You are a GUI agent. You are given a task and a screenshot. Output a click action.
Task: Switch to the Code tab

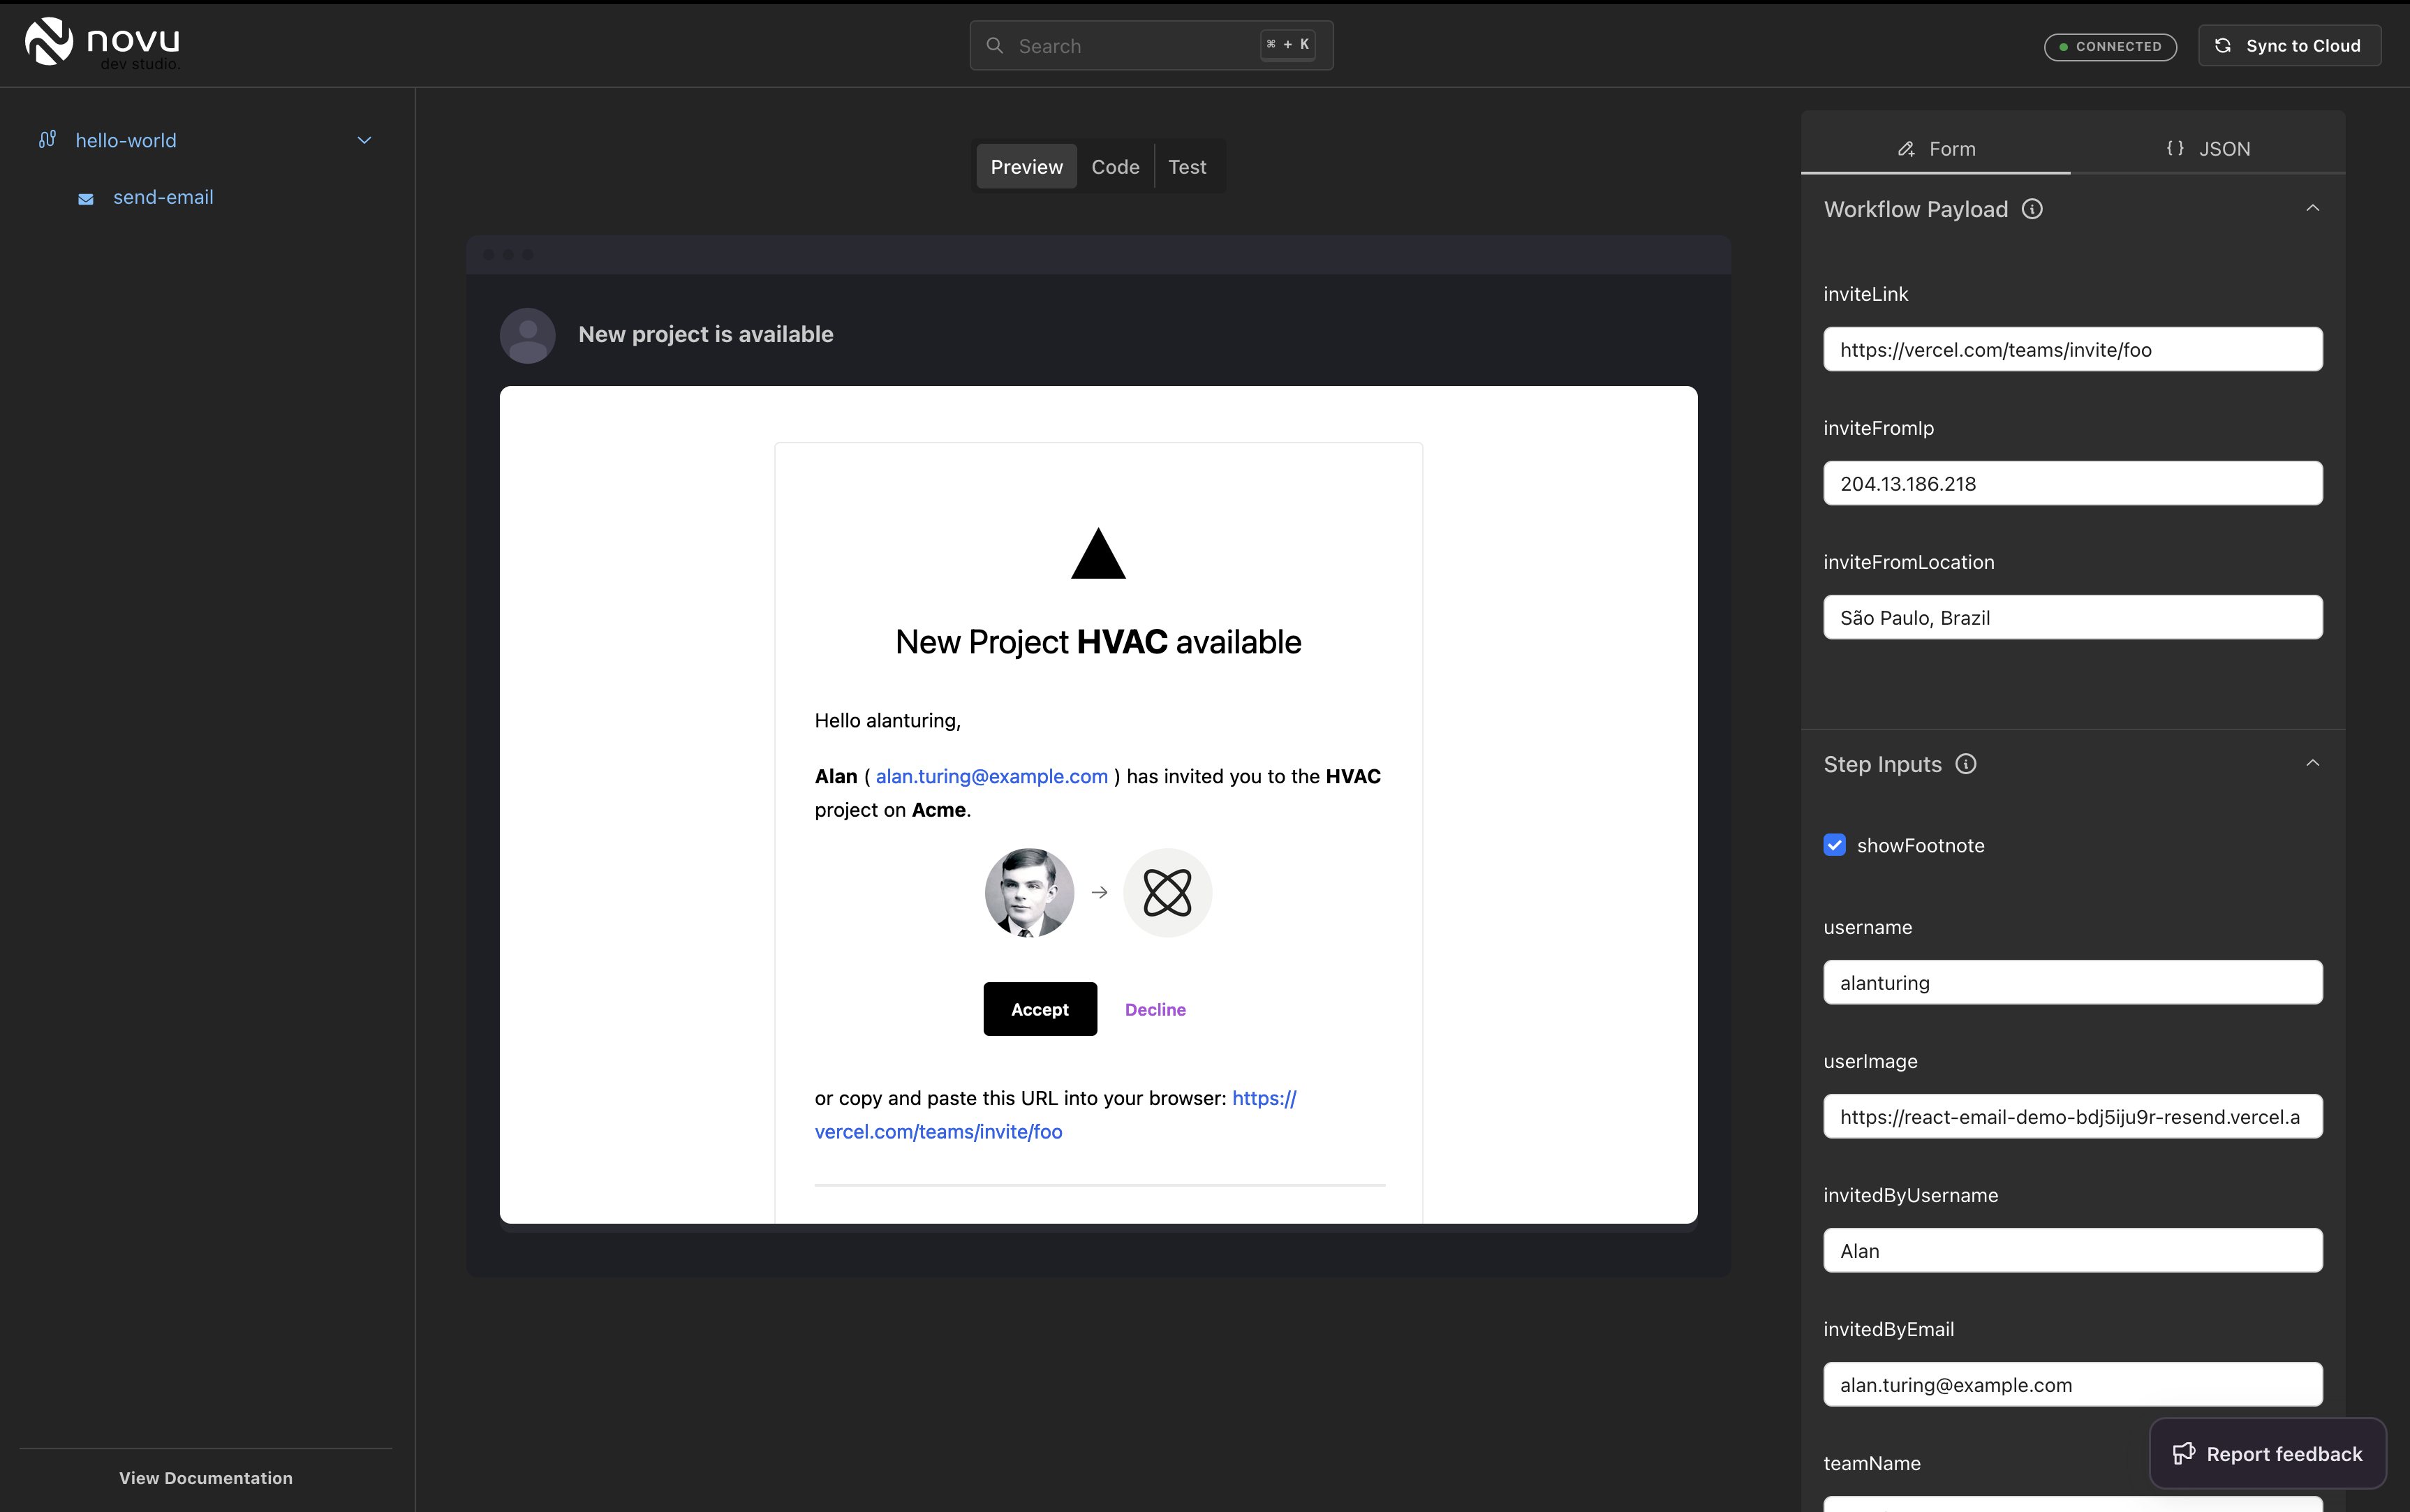[1115, 167]
